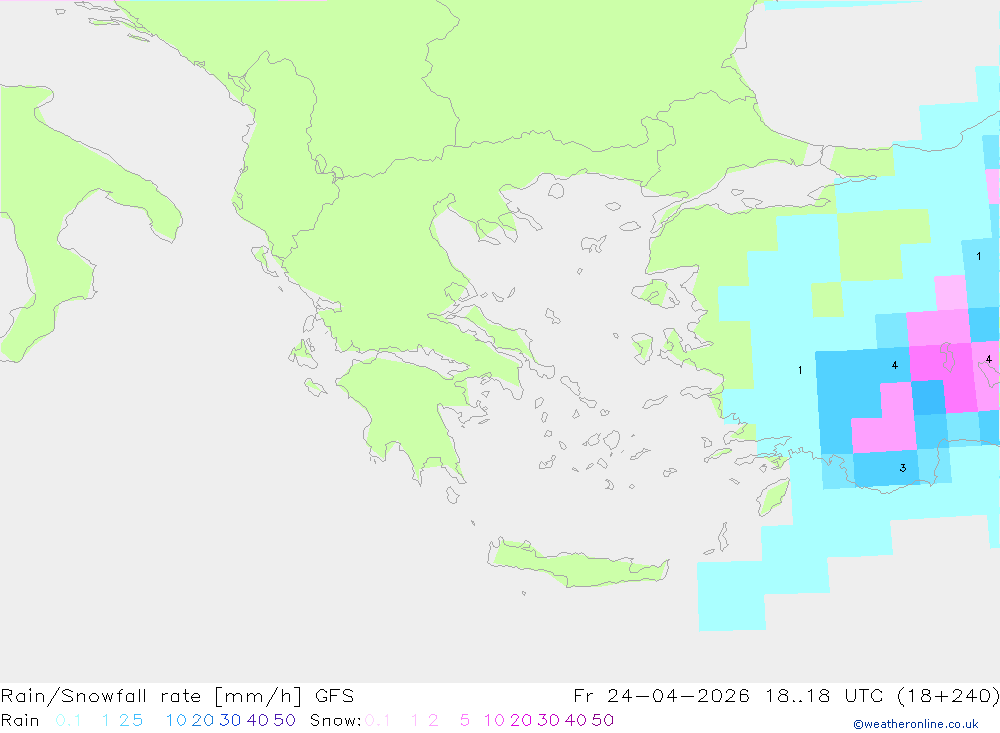Screen dimensions: 1000x733
Task: Select the 10 value in Snow legend
Action: point(494,720)
